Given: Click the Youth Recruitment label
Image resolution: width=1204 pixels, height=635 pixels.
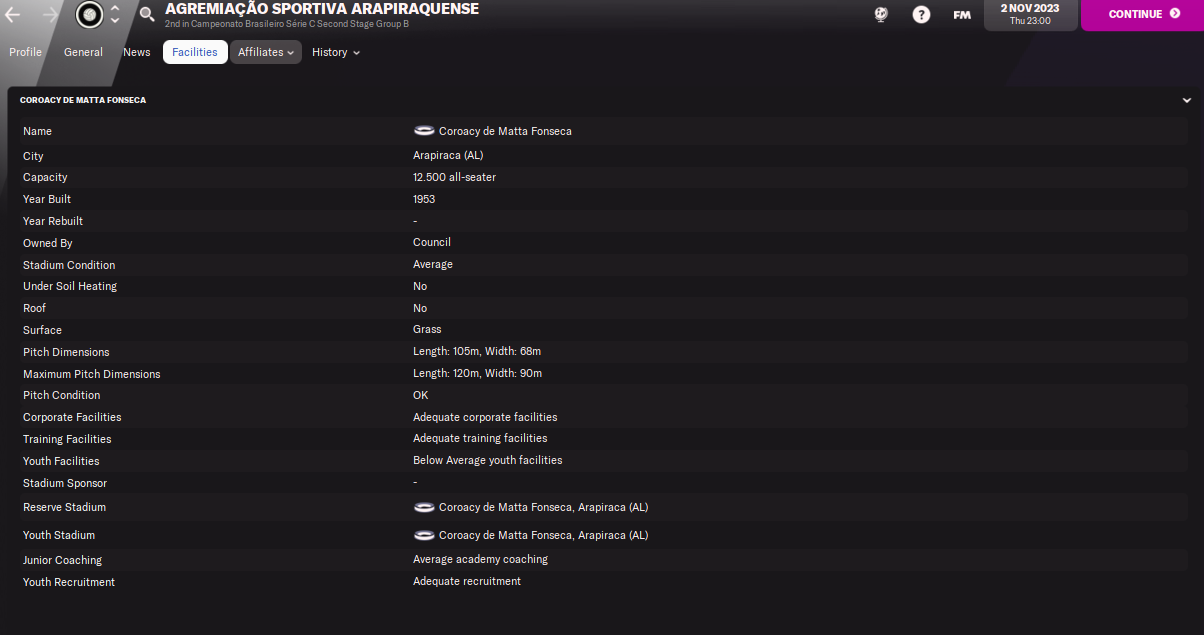Looking at the screenshot, I should pyautogui.click(x=69, y=582).
